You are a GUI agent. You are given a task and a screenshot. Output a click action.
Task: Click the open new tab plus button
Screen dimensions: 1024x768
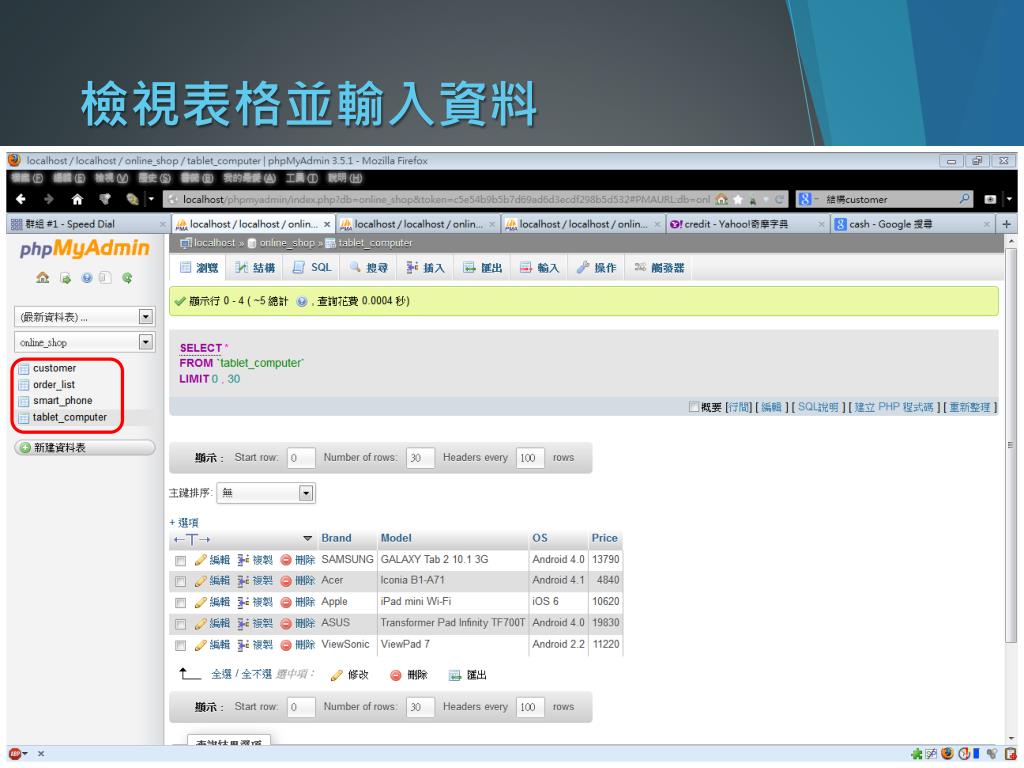click(x=1006, y=224)
